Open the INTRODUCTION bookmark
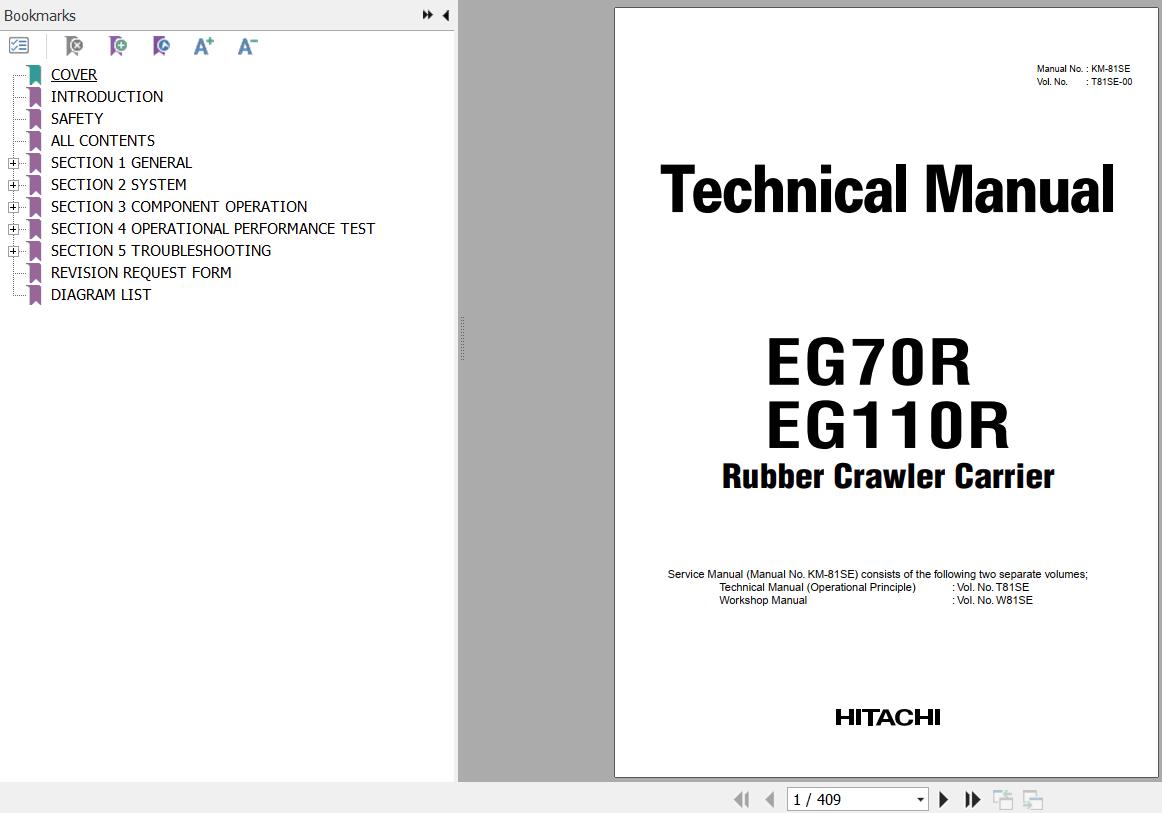1162x813 pixels. (x=107, y=97)
